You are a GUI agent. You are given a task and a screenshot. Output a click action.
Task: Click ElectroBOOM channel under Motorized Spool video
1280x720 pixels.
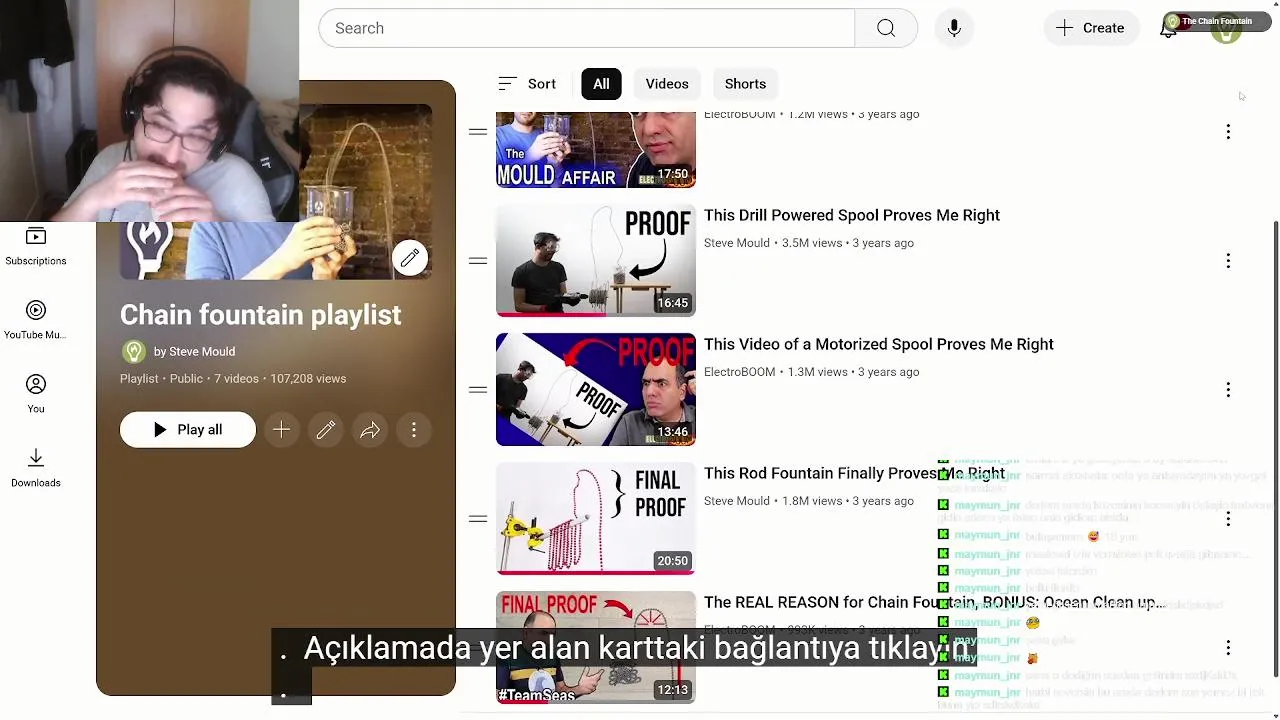(740, 372)
